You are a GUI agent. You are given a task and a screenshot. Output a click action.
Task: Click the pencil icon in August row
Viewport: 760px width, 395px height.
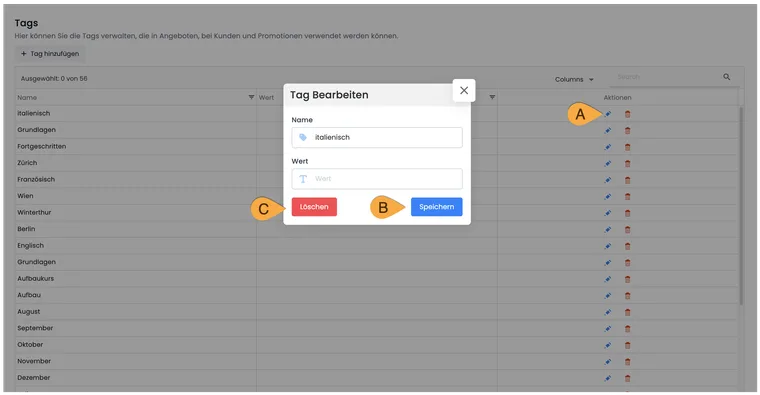pos(608,312)
